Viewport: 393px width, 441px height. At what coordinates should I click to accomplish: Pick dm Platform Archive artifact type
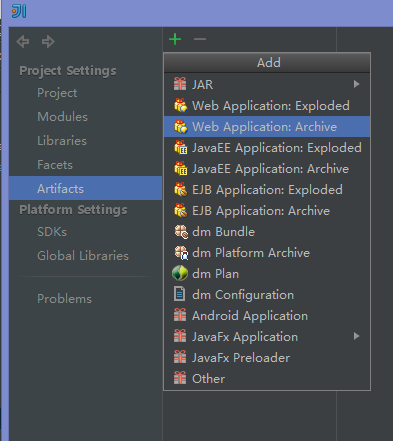click(x=267, y=252)
